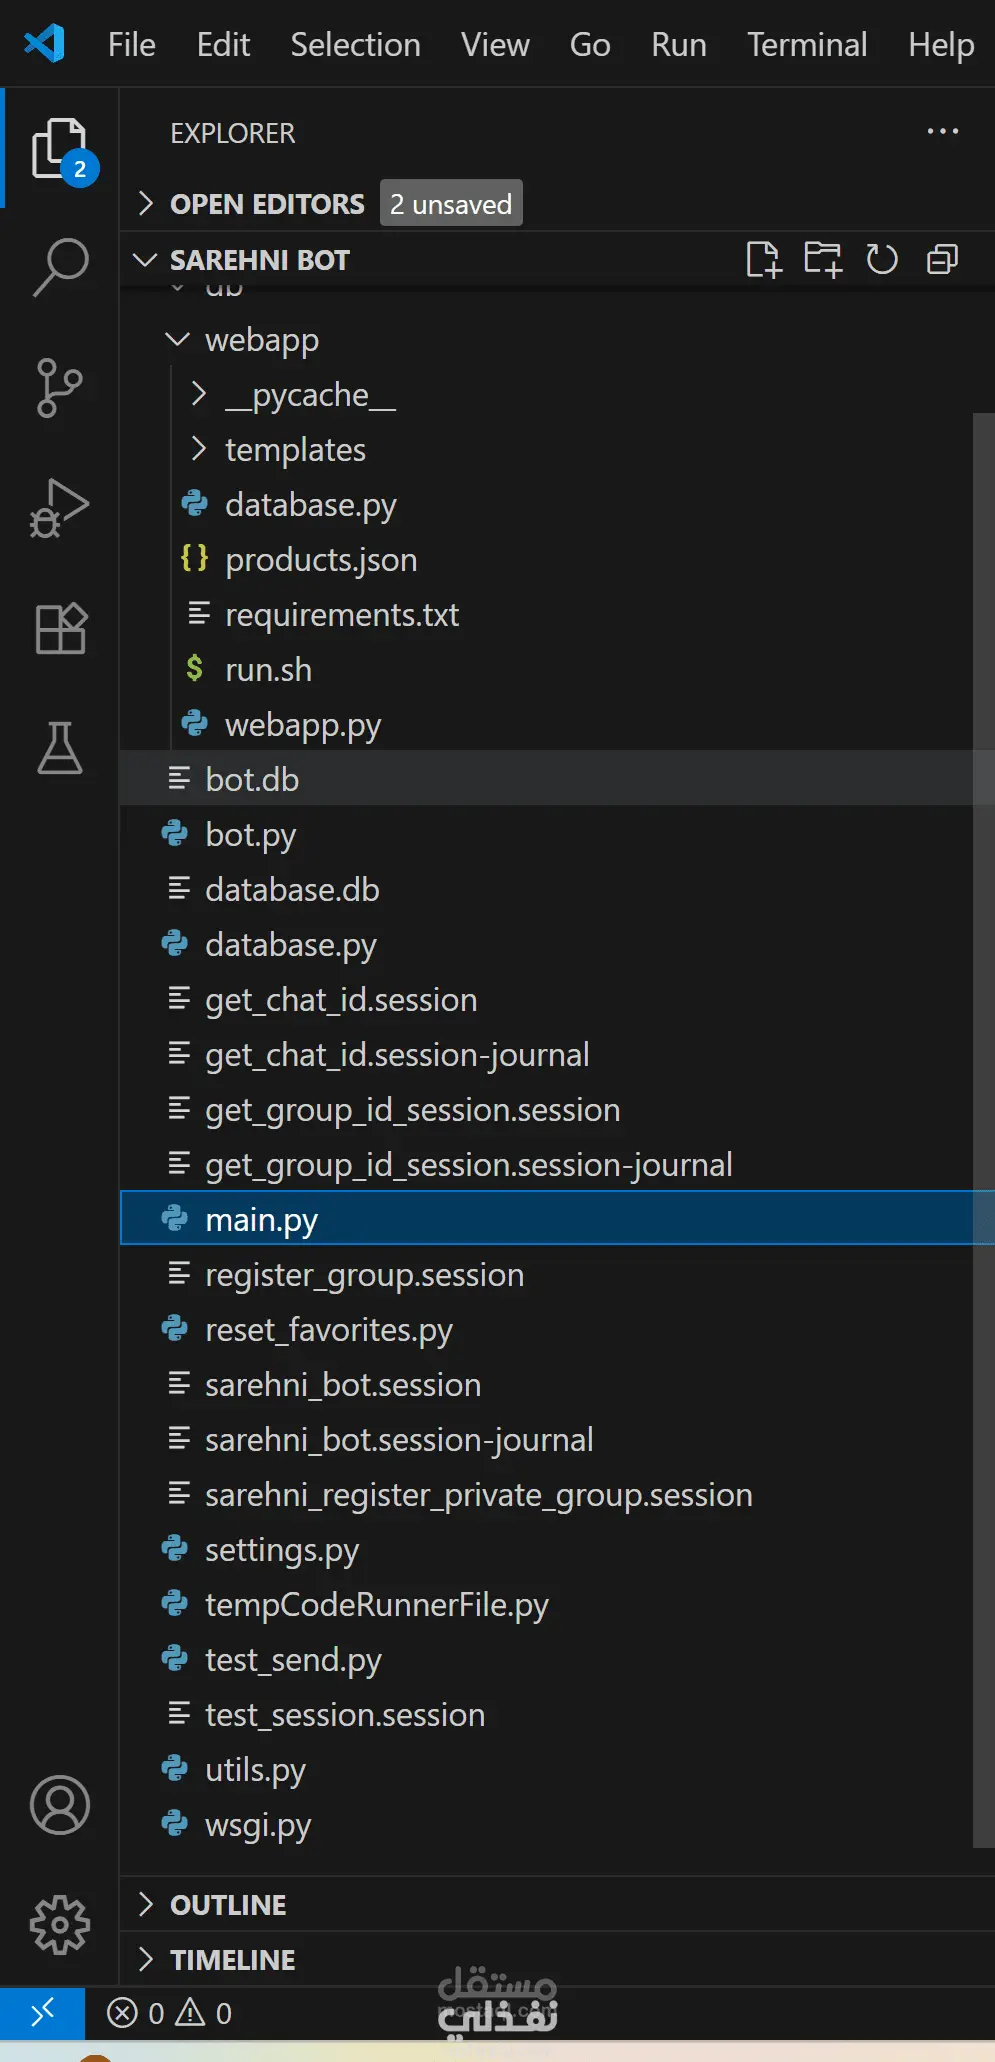The image size is (995, 2062).
Task: Click the New Folder icon
Action: point(823,260)
